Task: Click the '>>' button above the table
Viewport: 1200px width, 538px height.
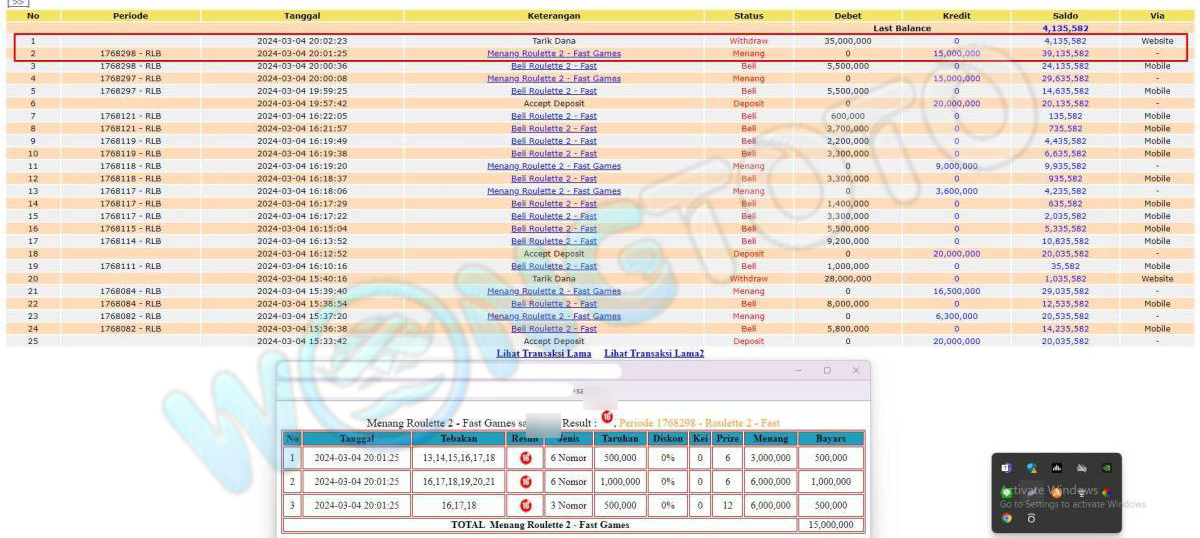Action: [18, 3]
